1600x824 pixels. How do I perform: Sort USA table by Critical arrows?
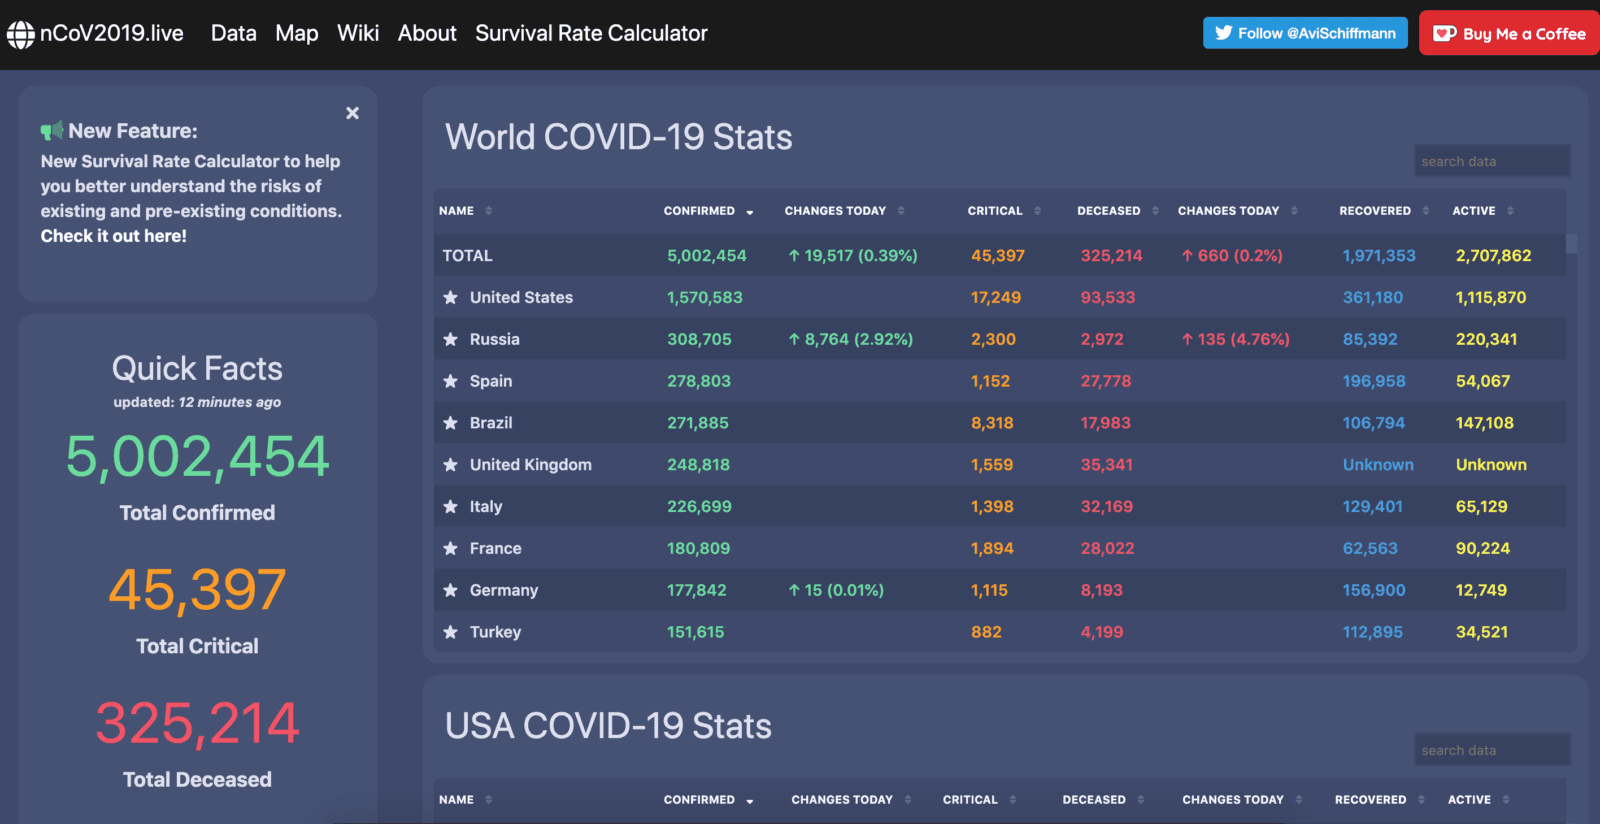coord(1012,800)
